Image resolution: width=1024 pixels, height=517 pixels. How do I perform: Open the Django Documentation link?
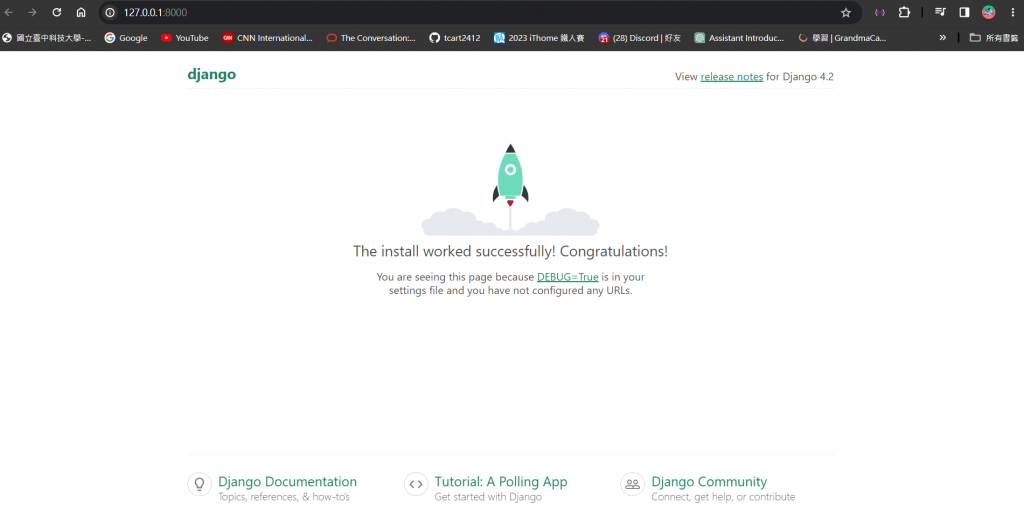pyautogui.click(x=287, y=482)
